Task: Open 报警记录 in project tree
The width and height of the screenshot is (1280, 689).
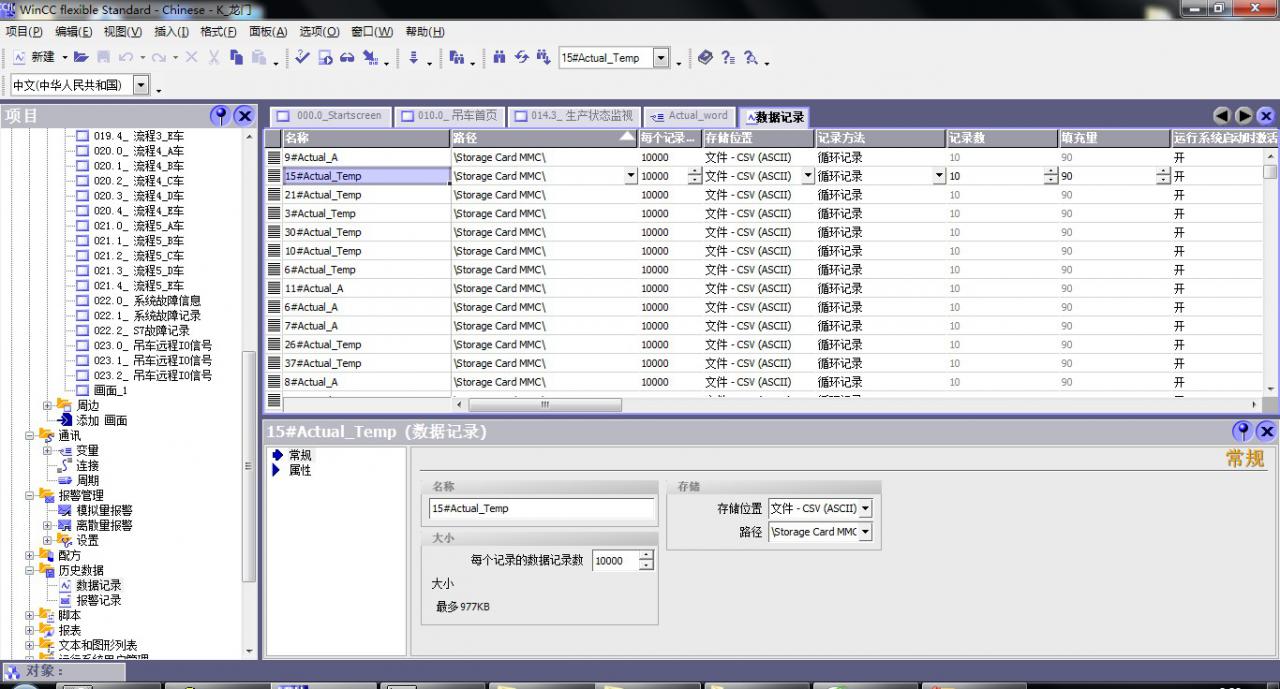Action: (99, 600)
